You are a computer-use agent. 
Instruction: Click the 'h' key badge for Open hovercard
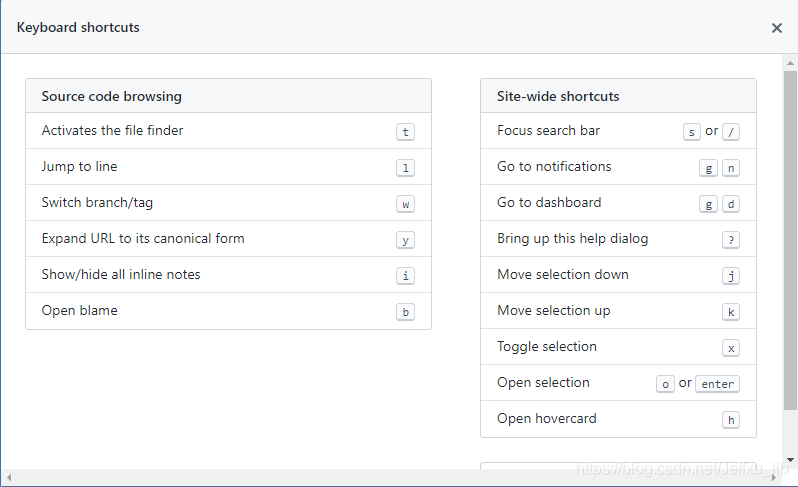(731, 420)
